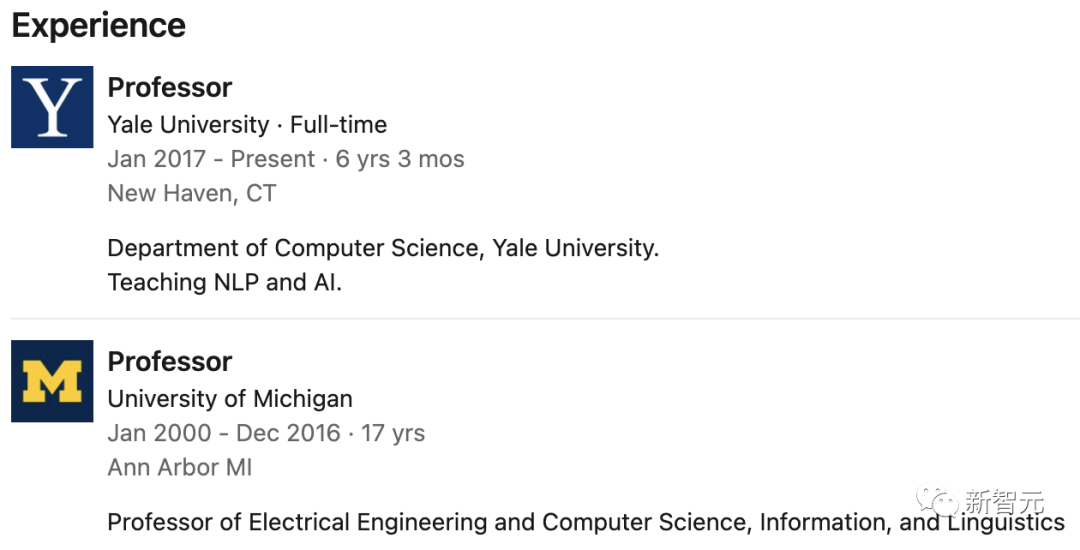This screenshot has width=1080, height=550.
Task: Click the Yale University logo
Action: click(52, 107)
